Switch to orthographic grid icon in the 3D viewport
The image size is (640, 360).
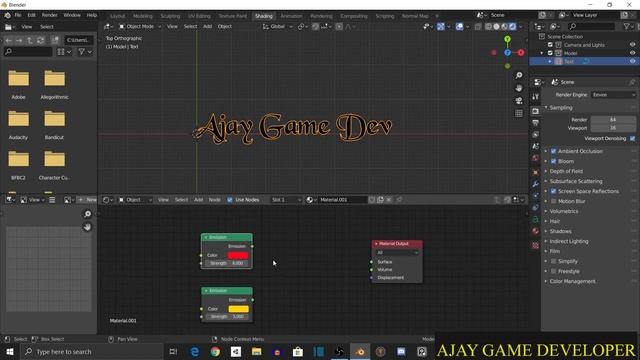[x=519, y=113]
